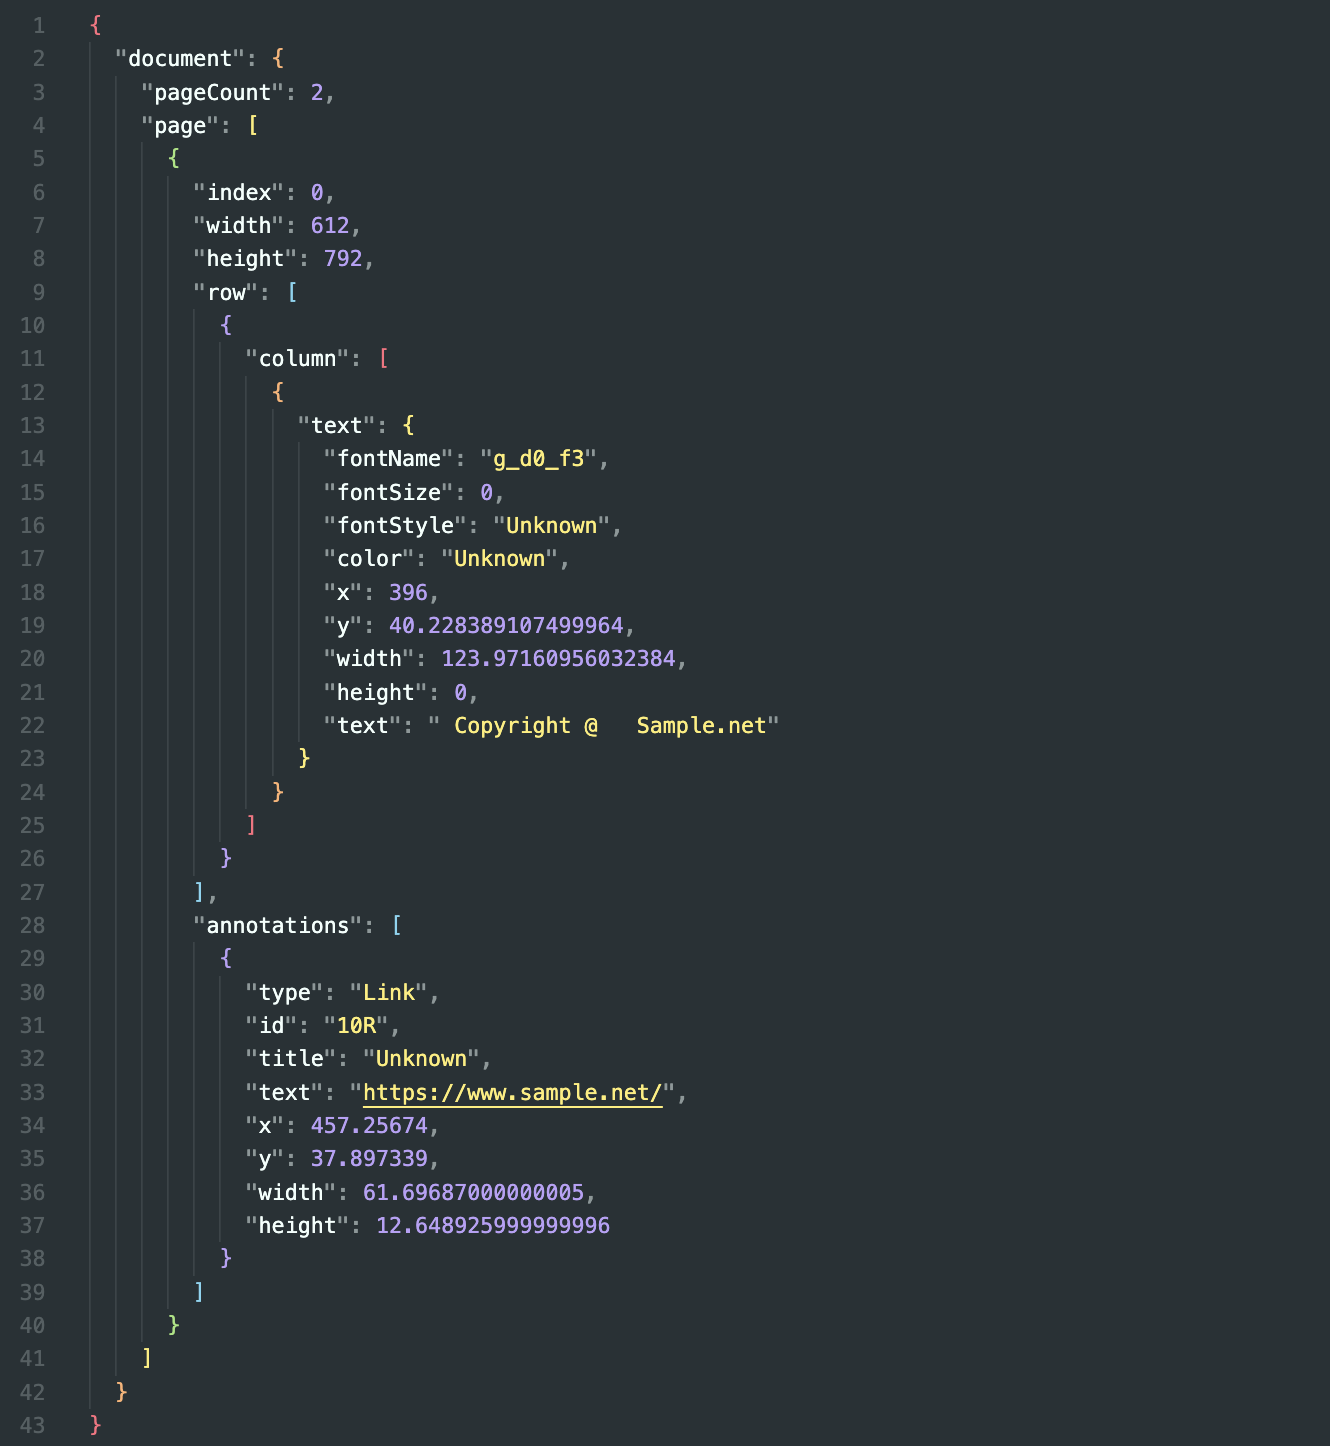Click the closing bracket on line 27
The image size is (1330, 1446).
[200, 892]
